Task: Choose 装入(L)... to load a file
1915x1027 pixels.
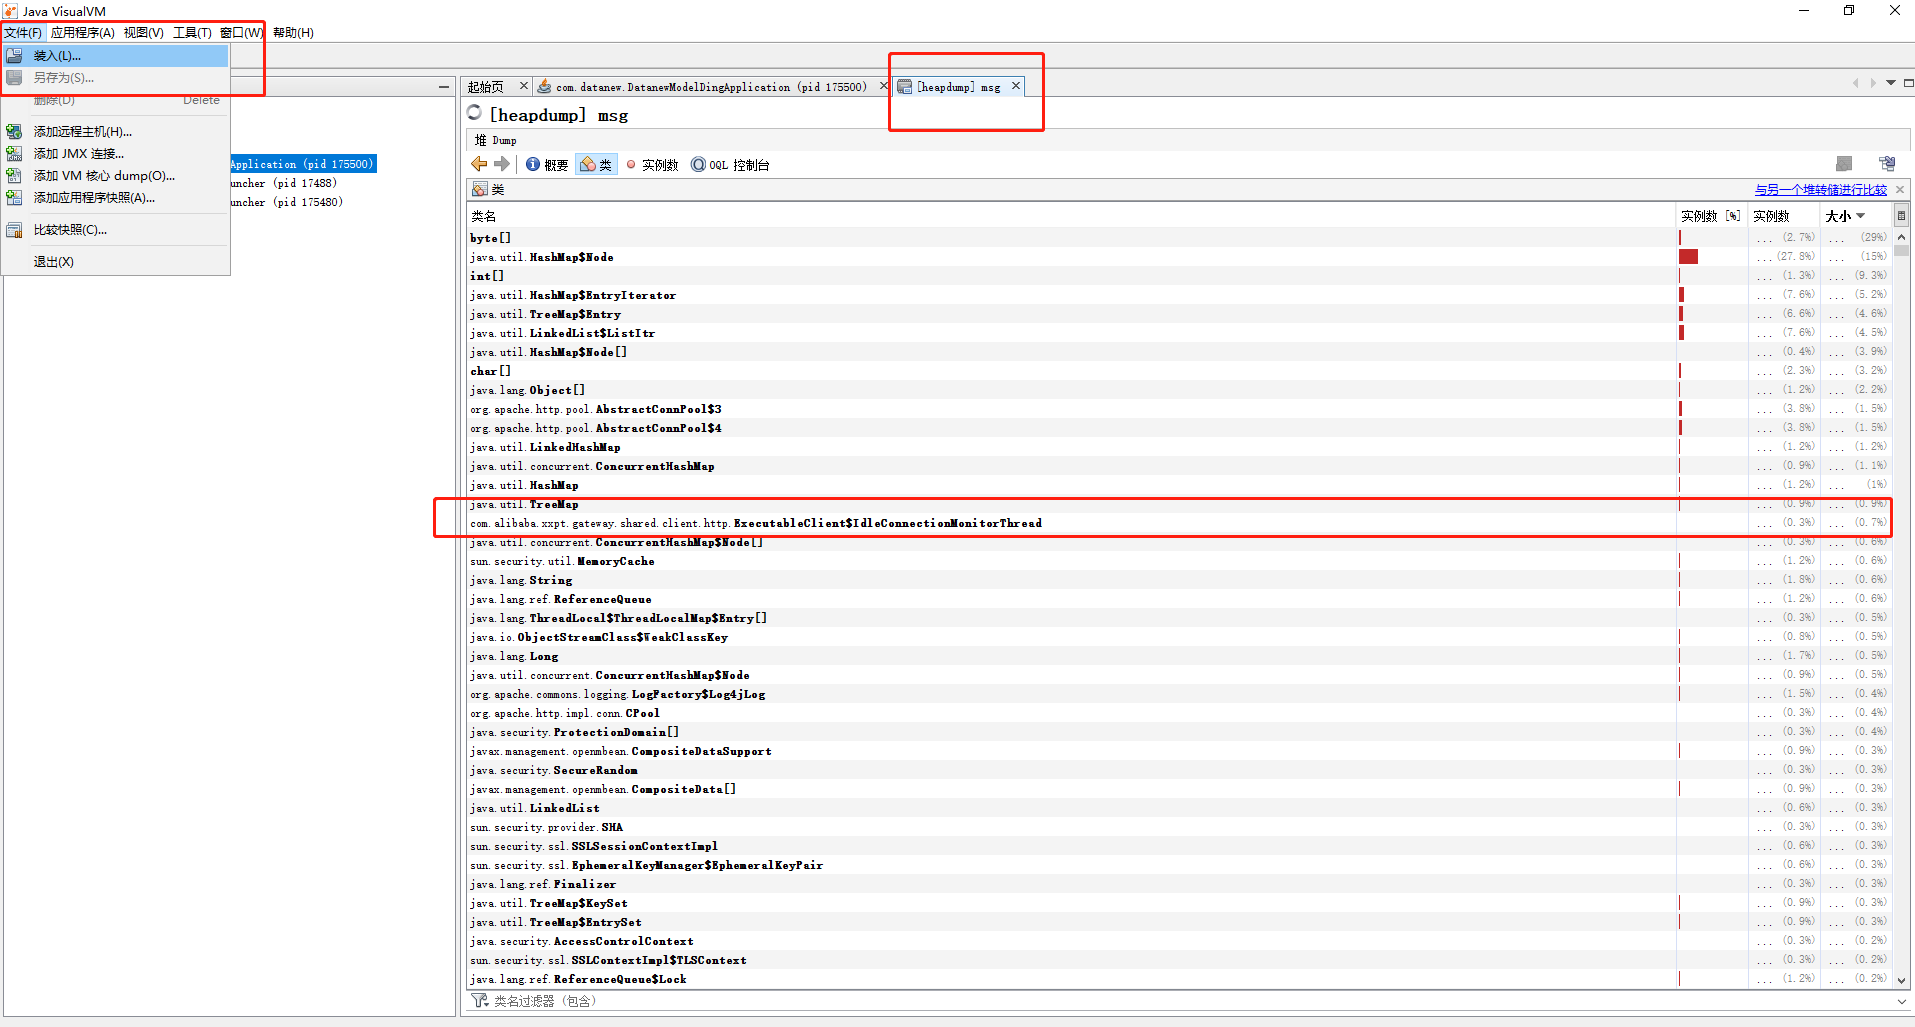Action: coord(115,56)
